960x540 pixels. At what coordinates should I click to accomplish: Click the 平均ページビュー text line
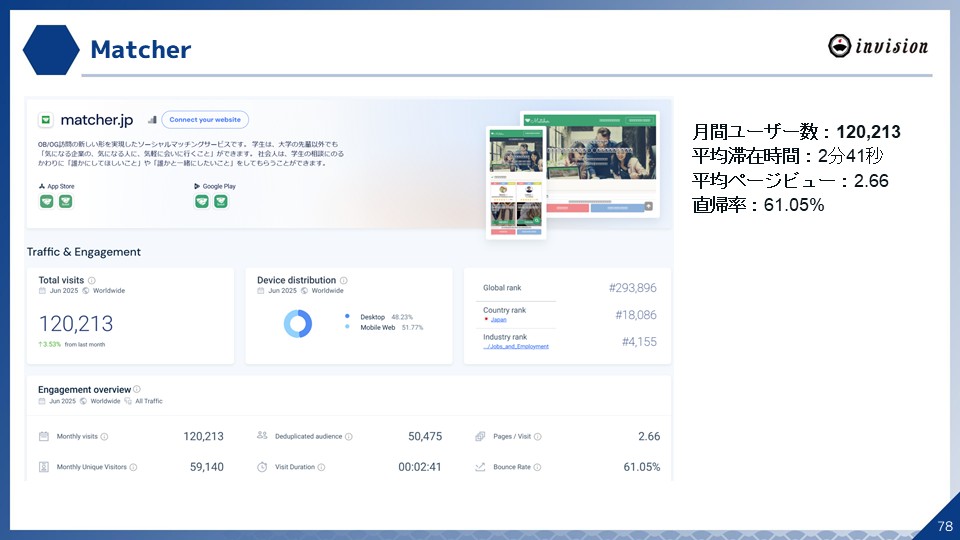(790, 181)
